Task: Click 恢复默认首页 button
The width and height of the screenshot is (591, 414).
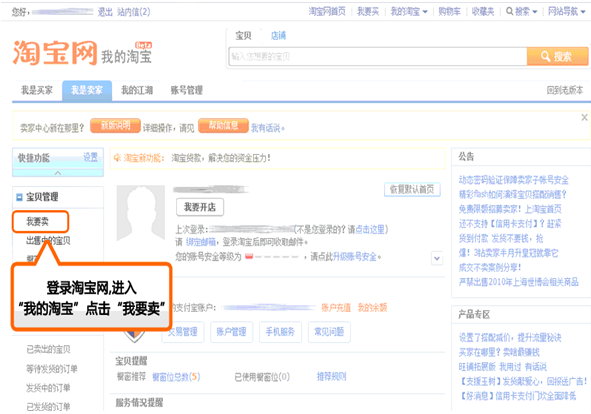Action: click(x=412, y=189)
